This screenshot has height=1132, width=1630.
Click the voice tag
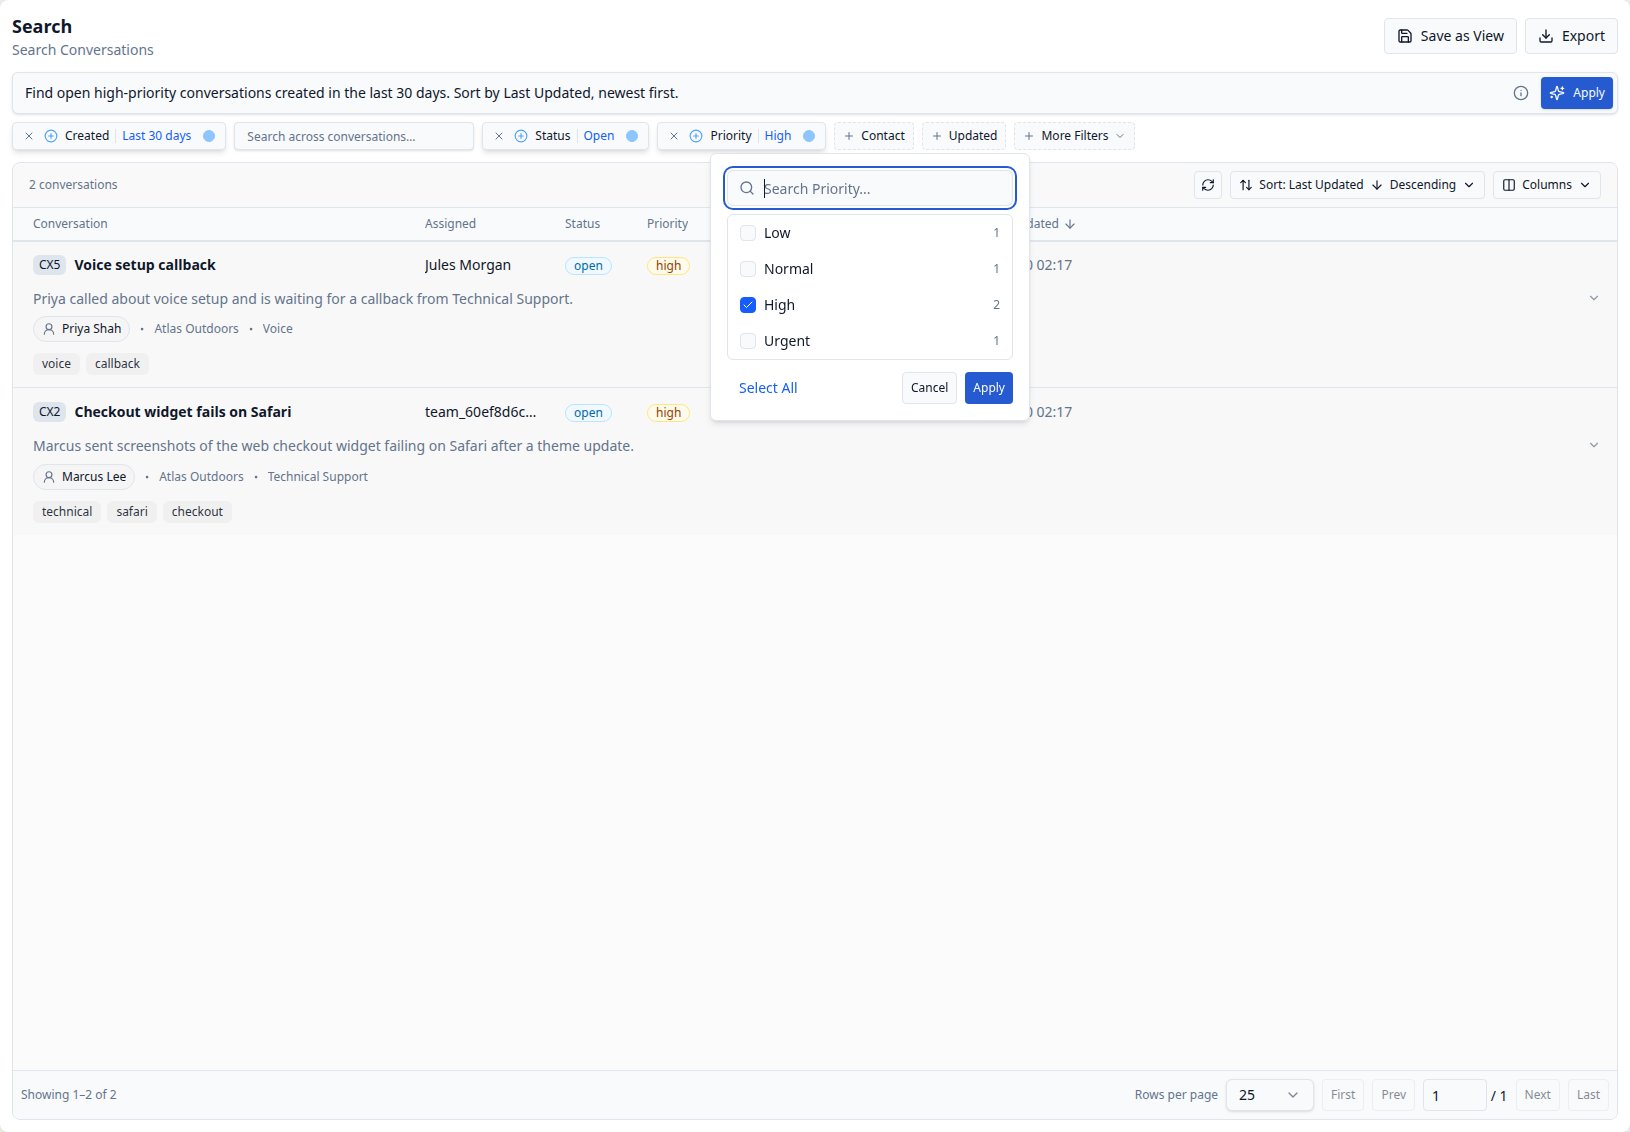coord(56,364)
